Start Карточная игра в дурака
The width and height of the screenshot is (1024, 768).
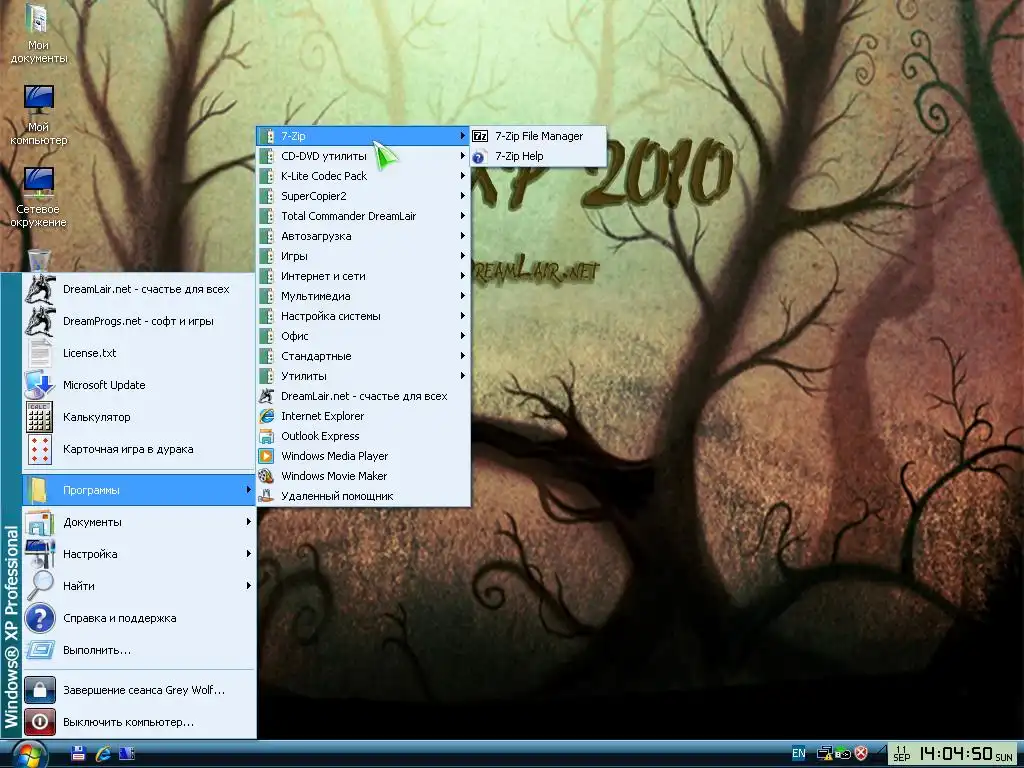(138, 449)
